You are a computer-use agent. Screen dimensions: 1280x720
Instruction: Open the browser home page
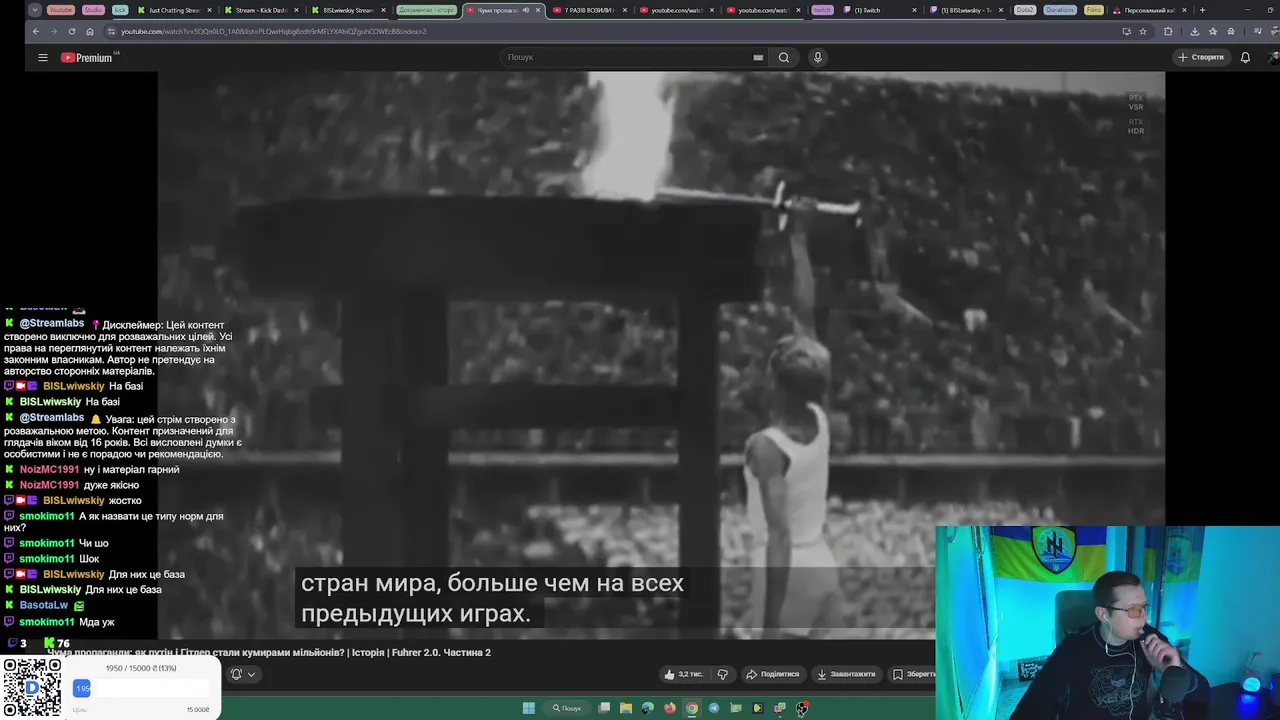(x=89, y=31)
